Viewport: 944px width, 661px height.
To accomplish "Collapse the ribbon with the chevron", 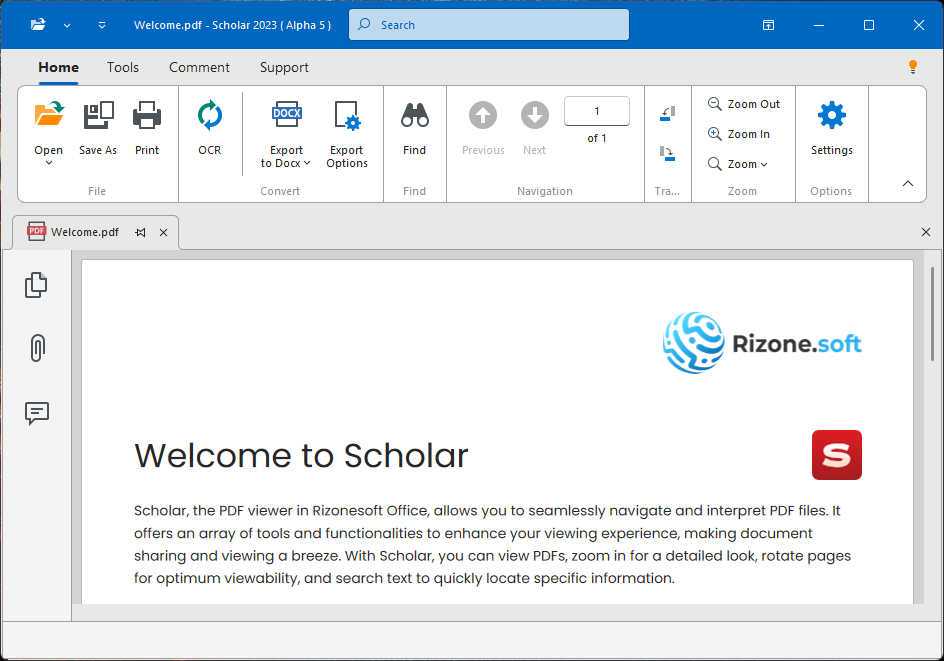I will coord(908,184).
